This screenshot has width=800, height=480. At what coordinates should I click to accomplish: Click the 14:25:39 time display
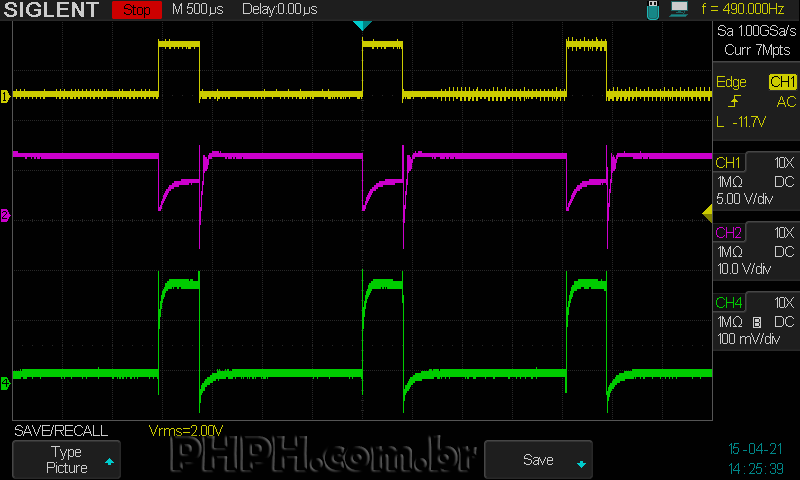point(756,468)
